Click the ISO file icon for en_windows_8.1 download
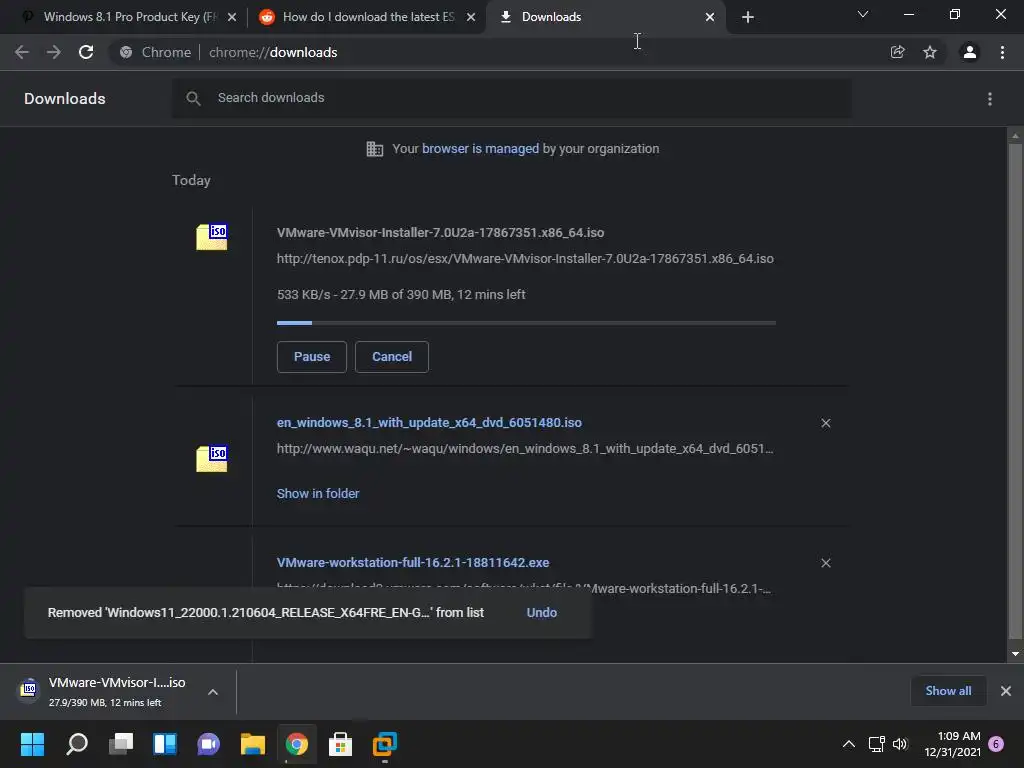 tap(212, 458)
